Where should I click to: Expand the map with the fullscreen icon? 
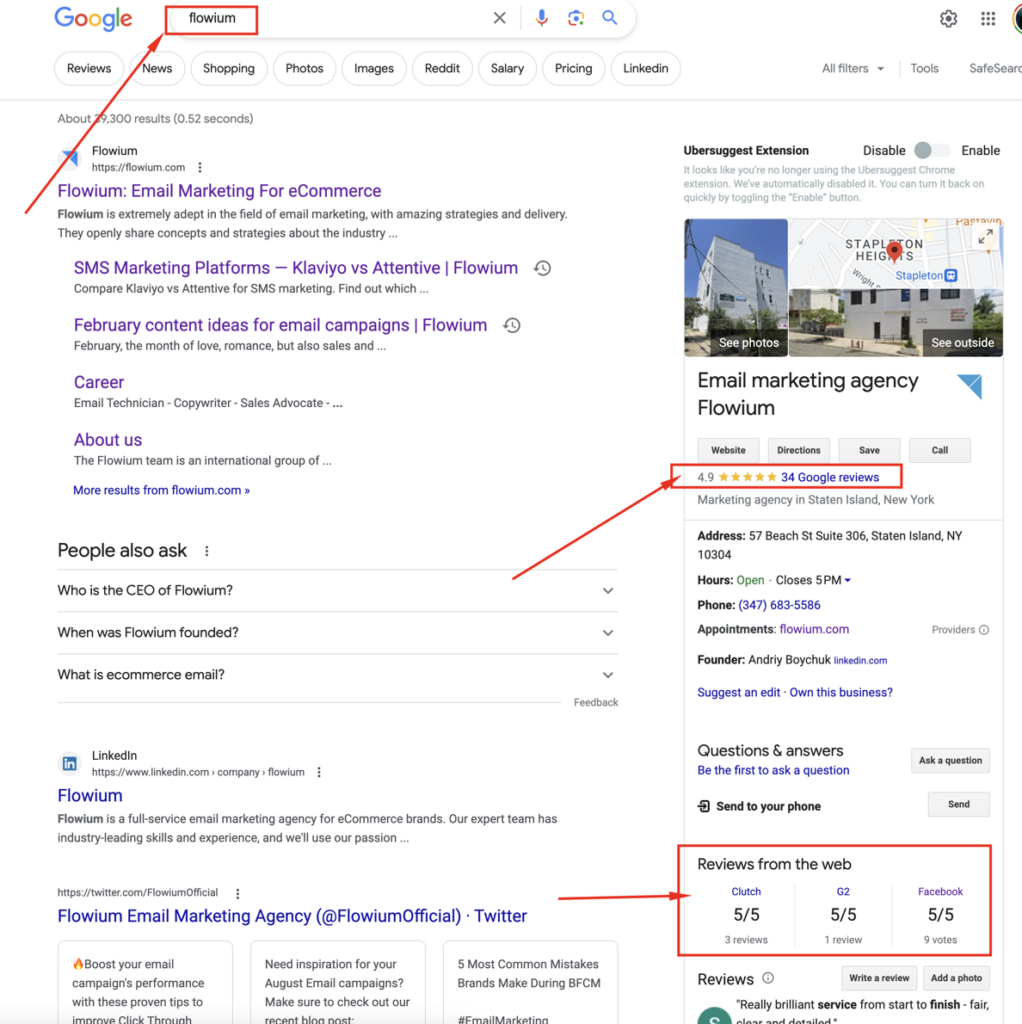coord(985,236)
